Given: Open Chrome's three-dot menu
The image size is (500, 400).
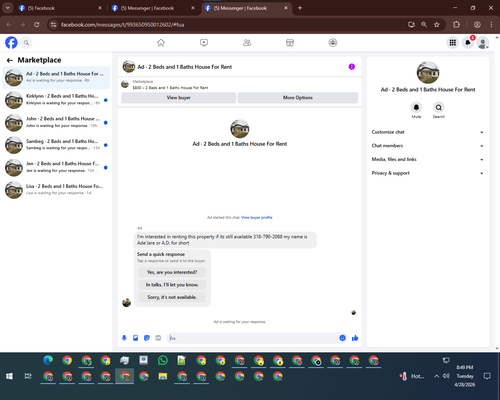Looking at the screenshot, I should [x=491, y=25].
